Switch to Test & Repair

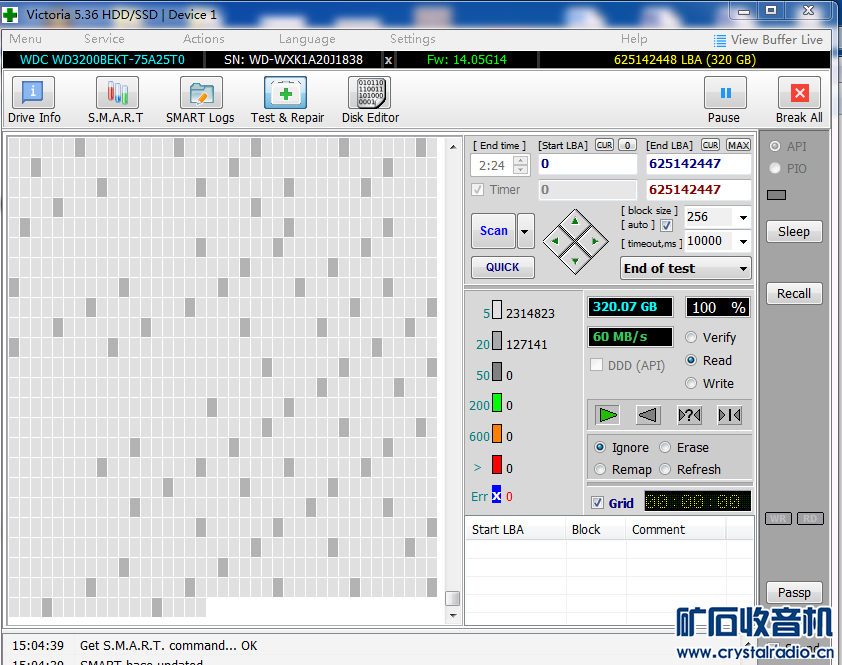click(287, 100)
